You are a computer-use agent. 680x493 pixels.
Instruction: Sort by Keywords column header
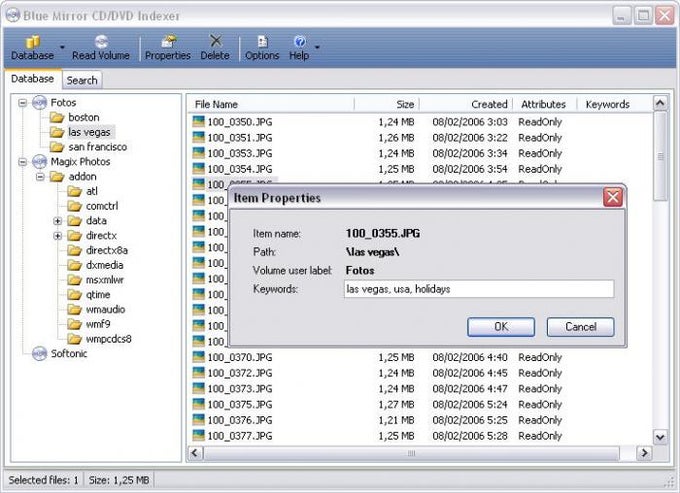point(615,104)
